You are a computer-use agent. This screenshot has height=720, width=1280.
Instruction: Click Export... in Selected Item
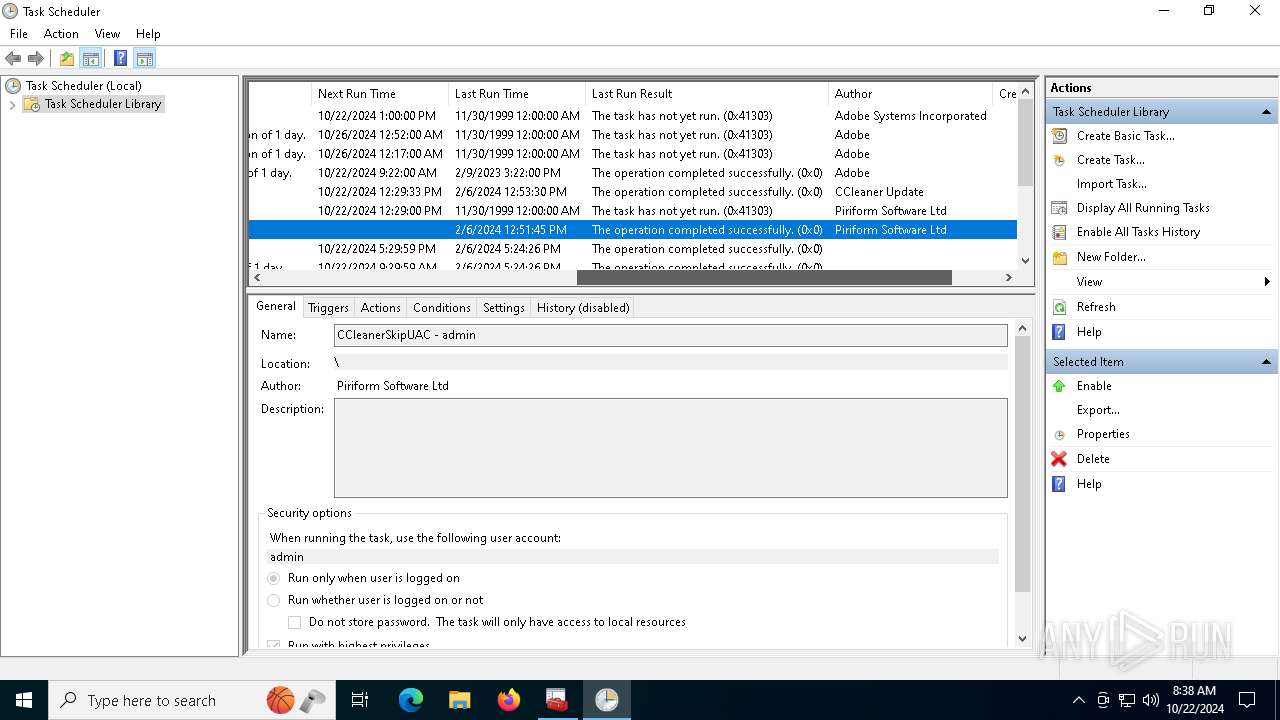tap(1098, 410)
